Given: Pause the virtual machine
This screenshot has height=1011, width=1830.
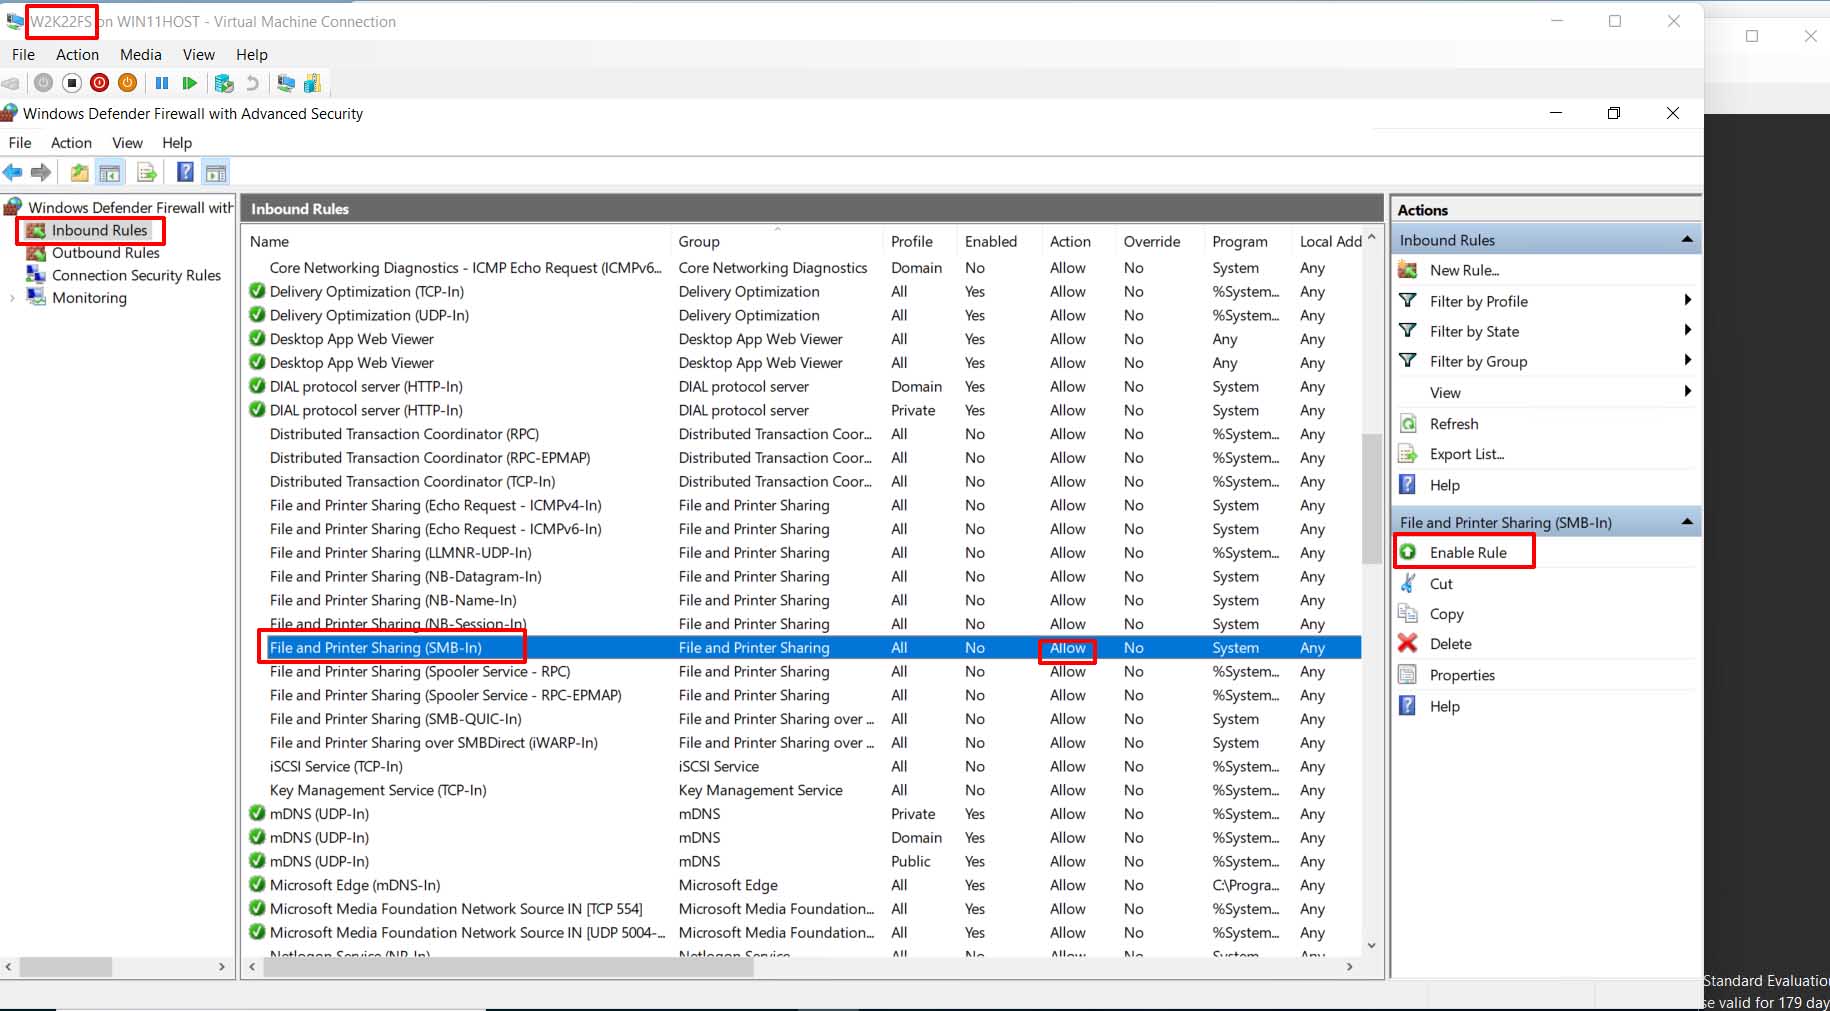Looking at the screenshot, I should point(161,83).
